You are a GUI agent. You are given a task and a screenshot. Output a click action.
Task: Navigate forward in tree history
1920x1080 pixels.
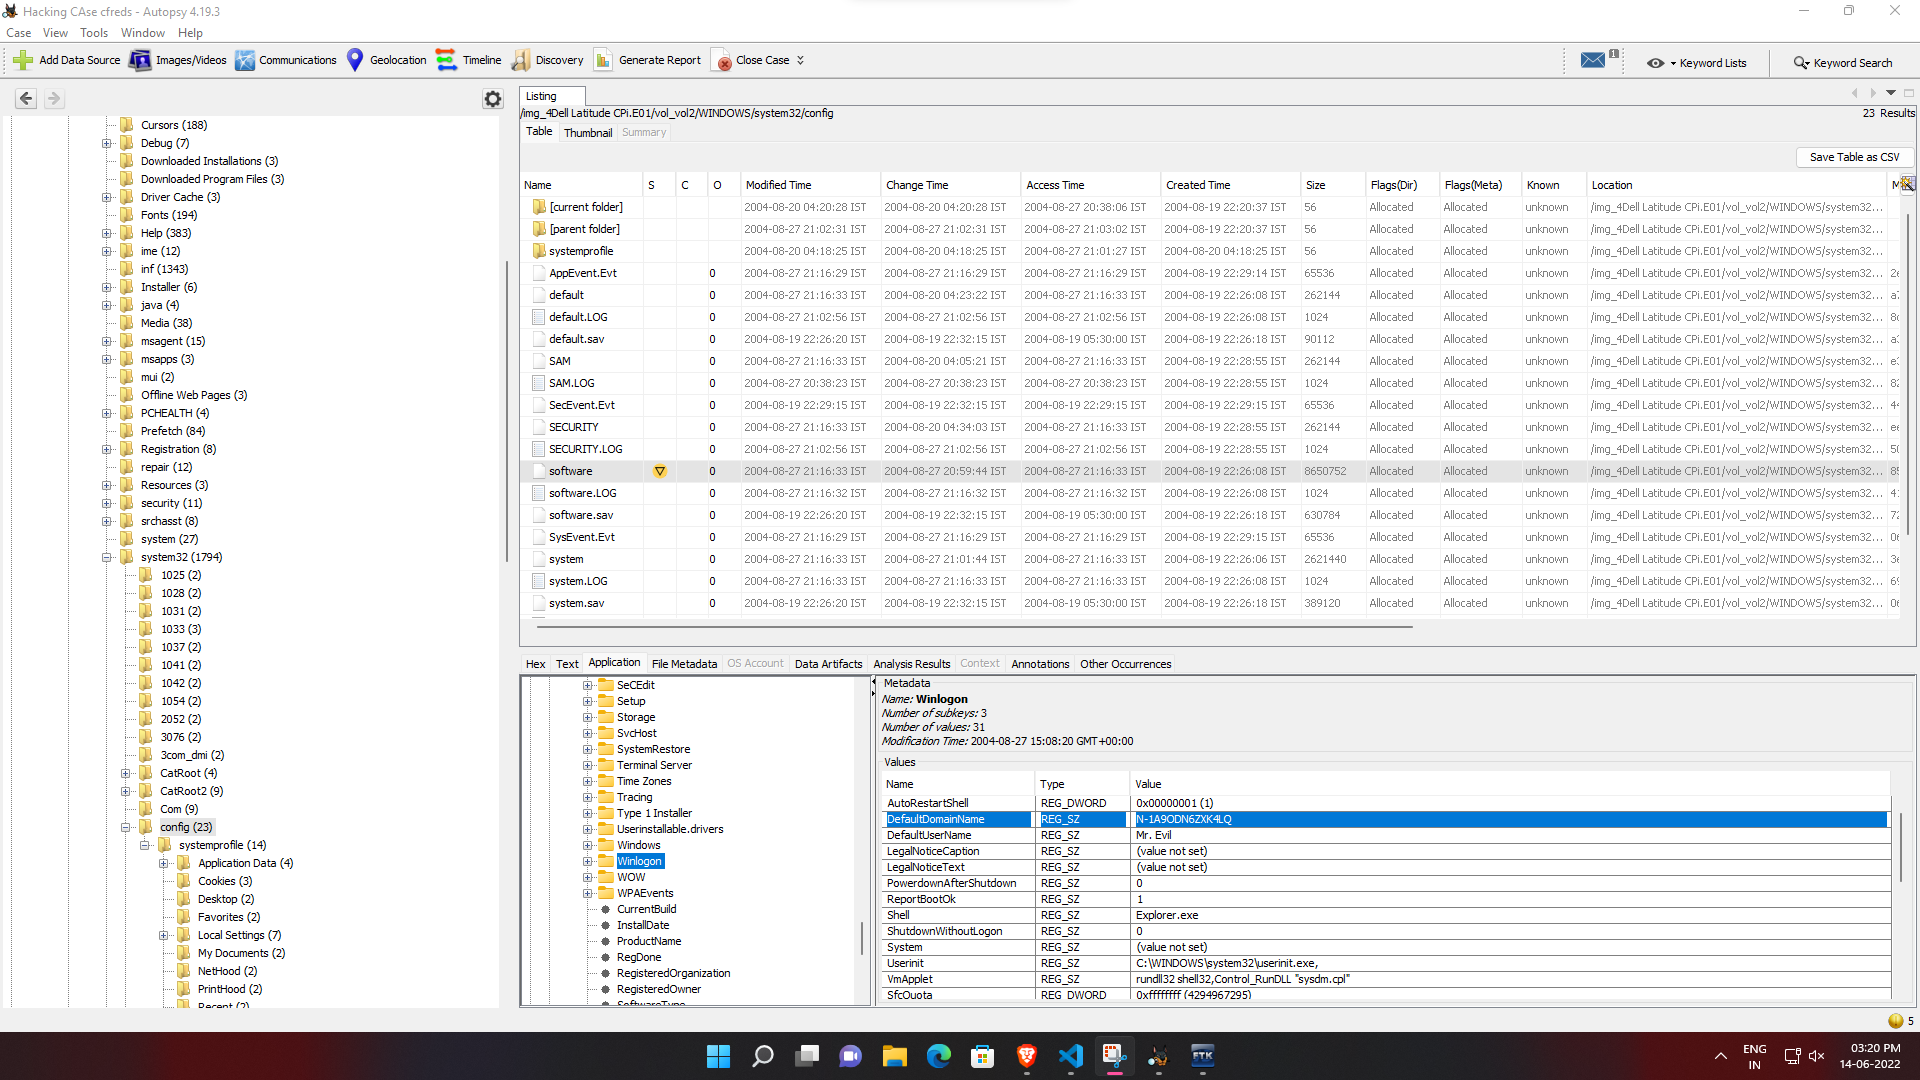[54, 98]
